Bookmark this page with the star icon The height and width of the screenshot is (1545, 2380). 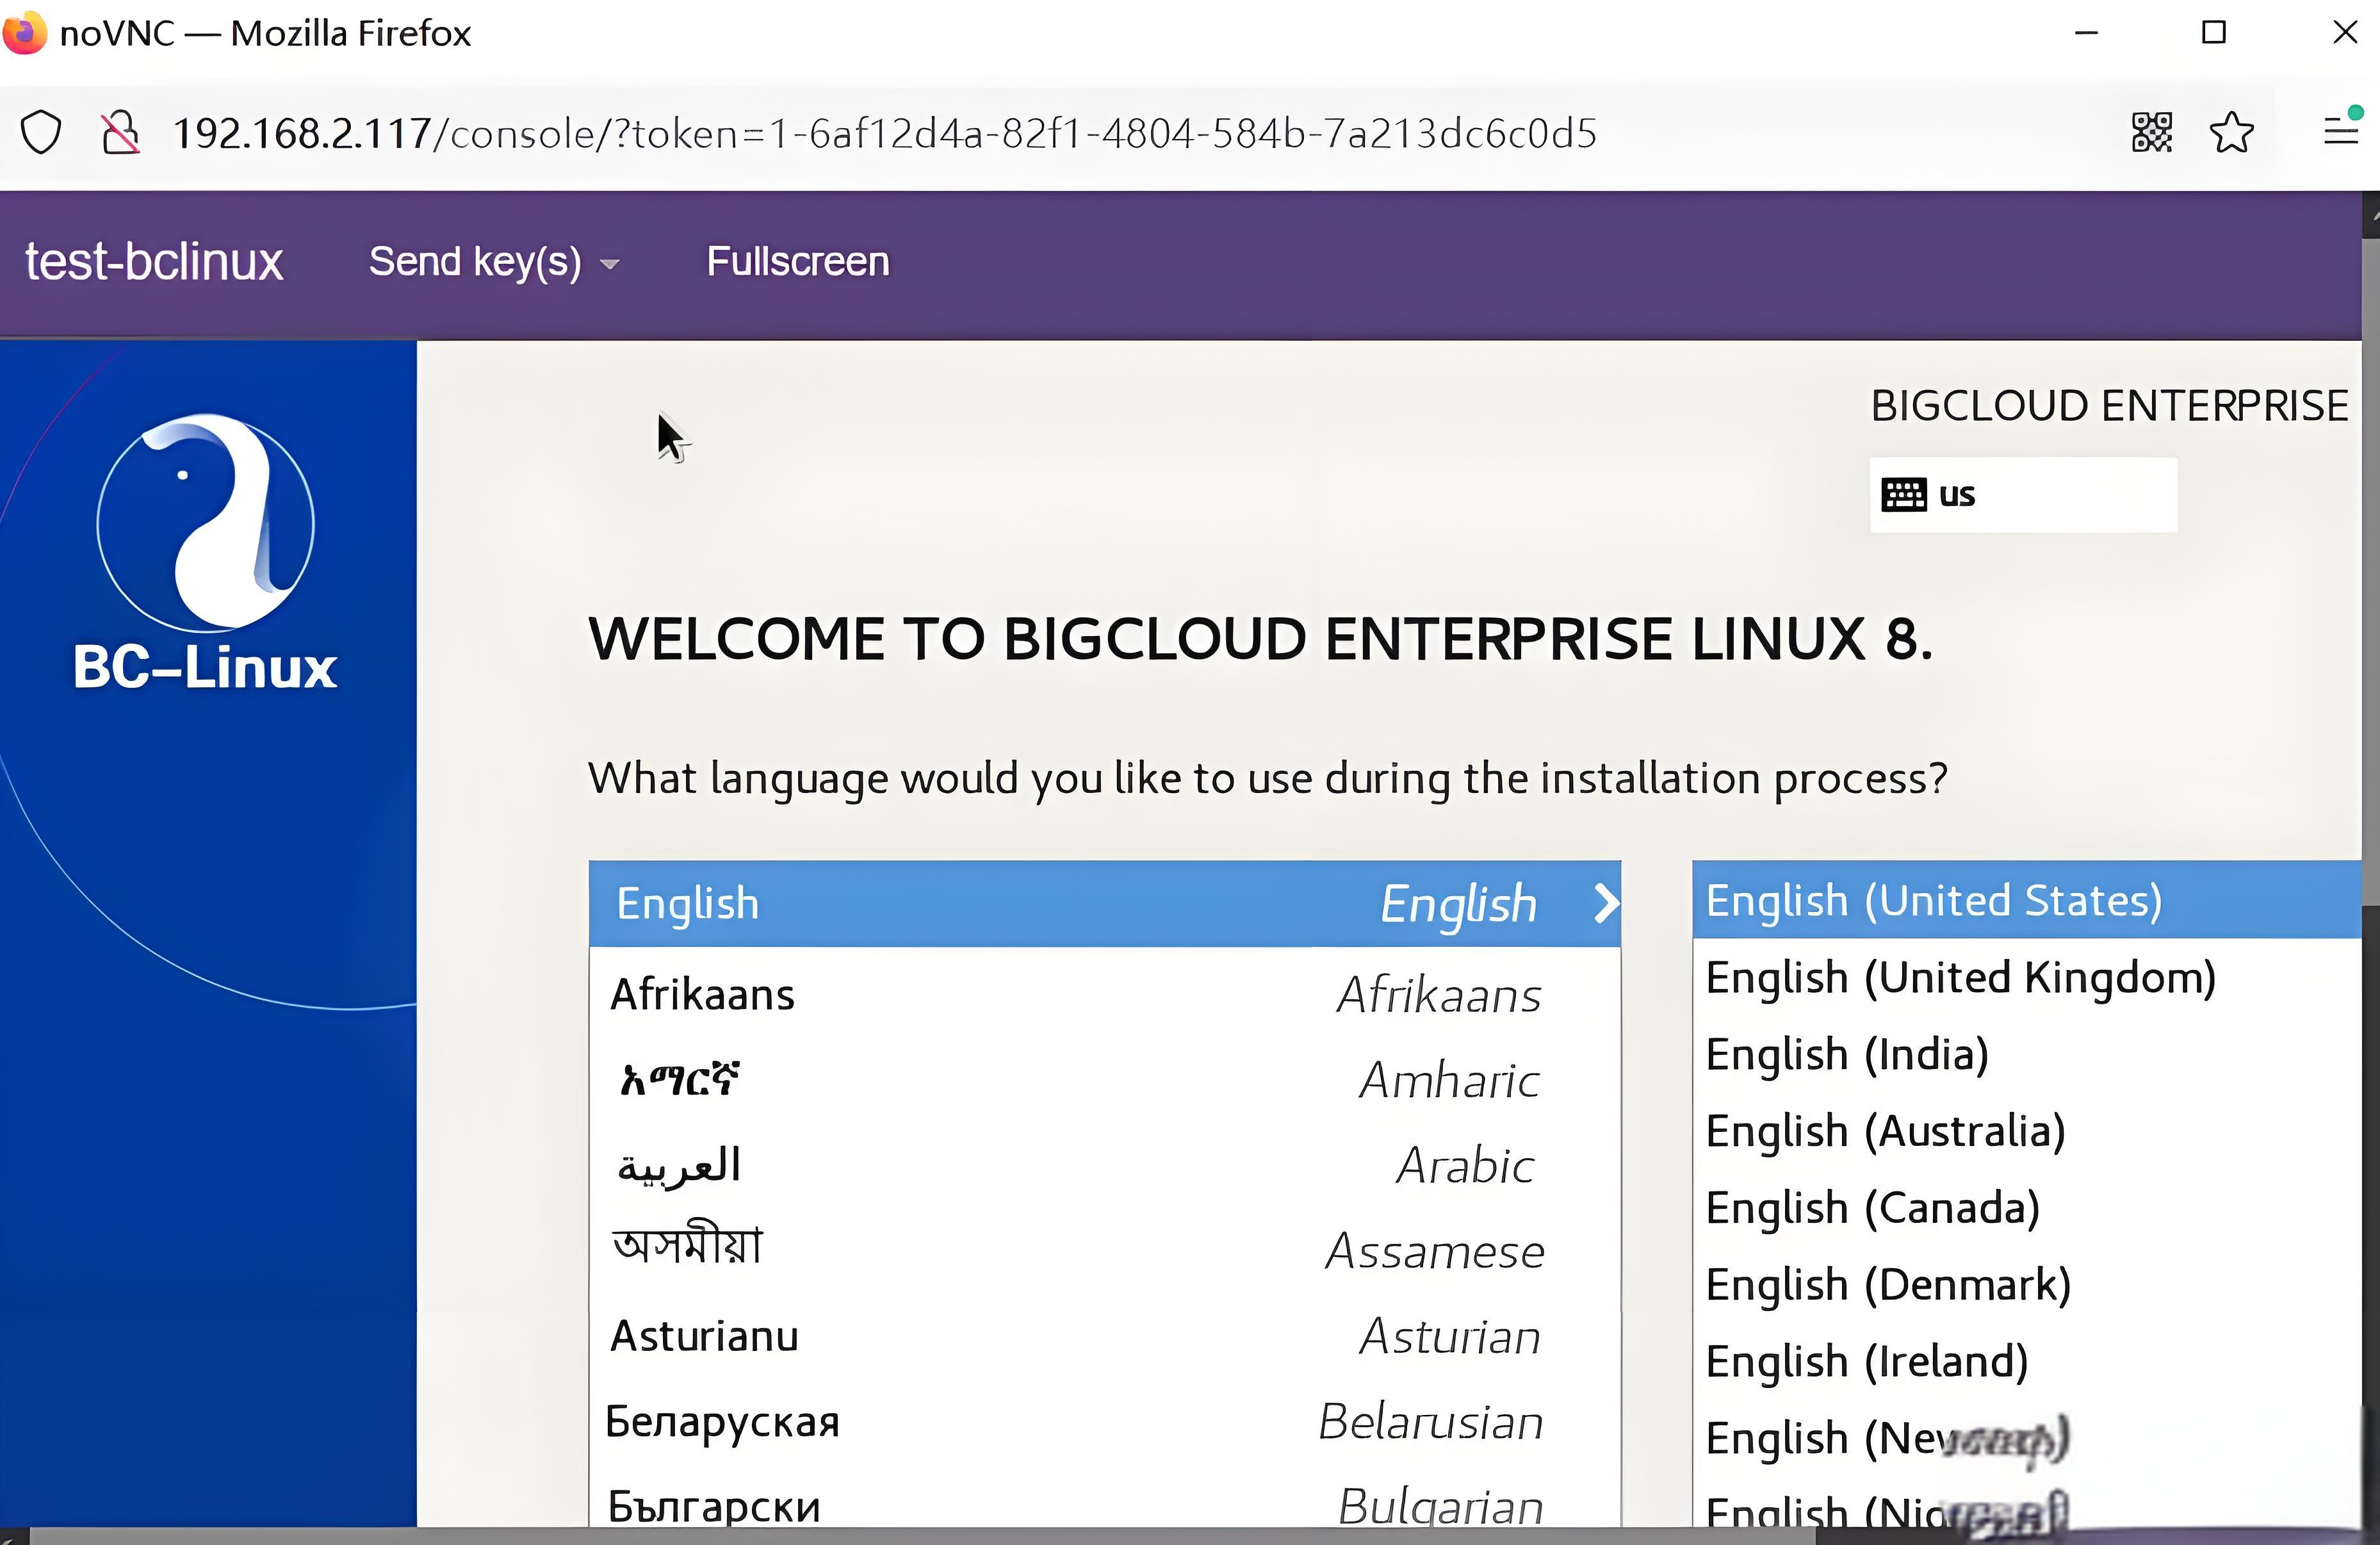pyautogui.click(x=2231, y=133)
